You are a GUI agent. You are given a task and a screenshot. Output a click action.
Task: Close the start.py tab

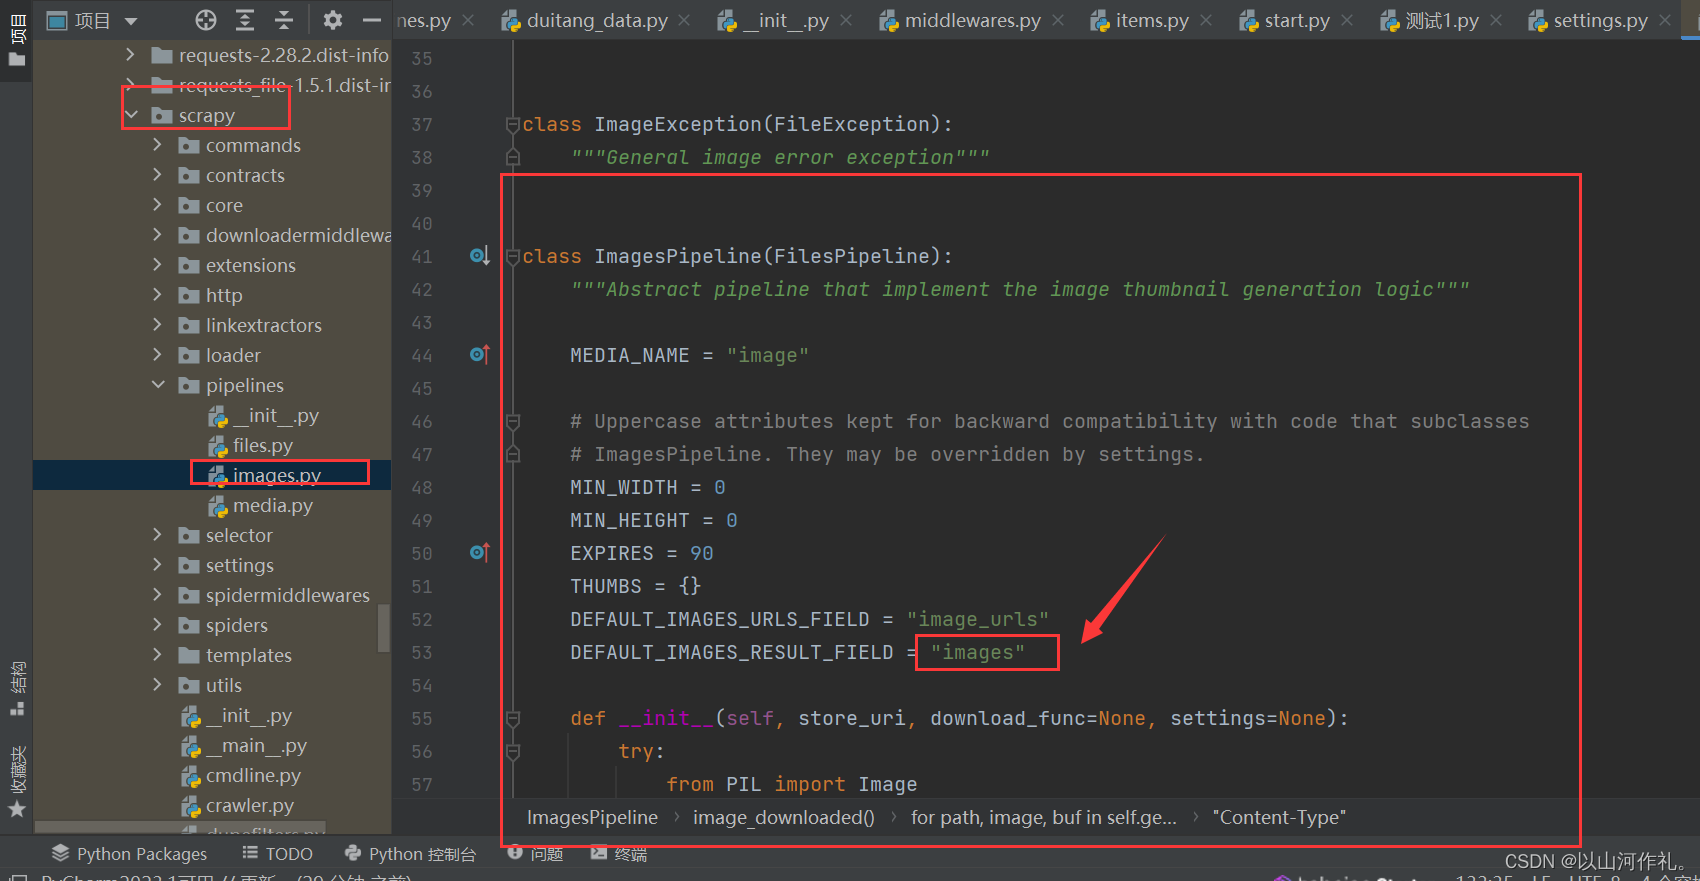point(1347,20)
